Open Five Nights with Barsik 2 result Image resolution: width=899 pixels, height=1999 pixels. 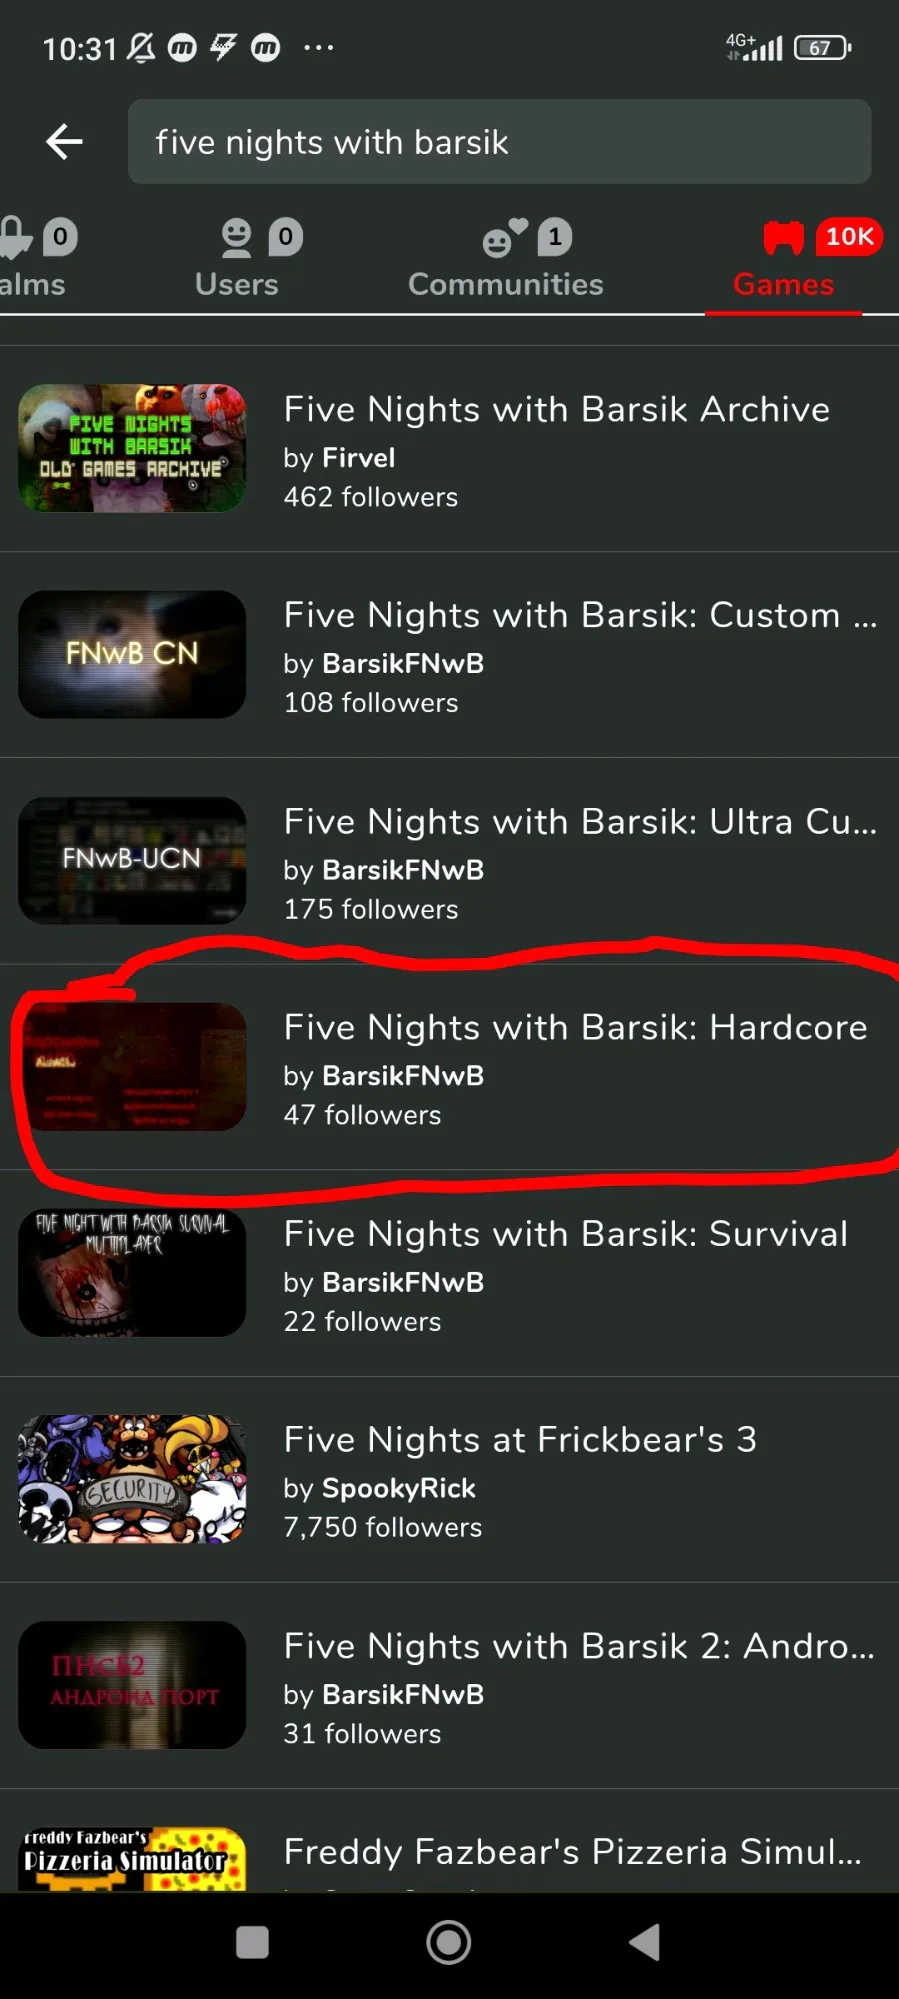[449, 1685]
